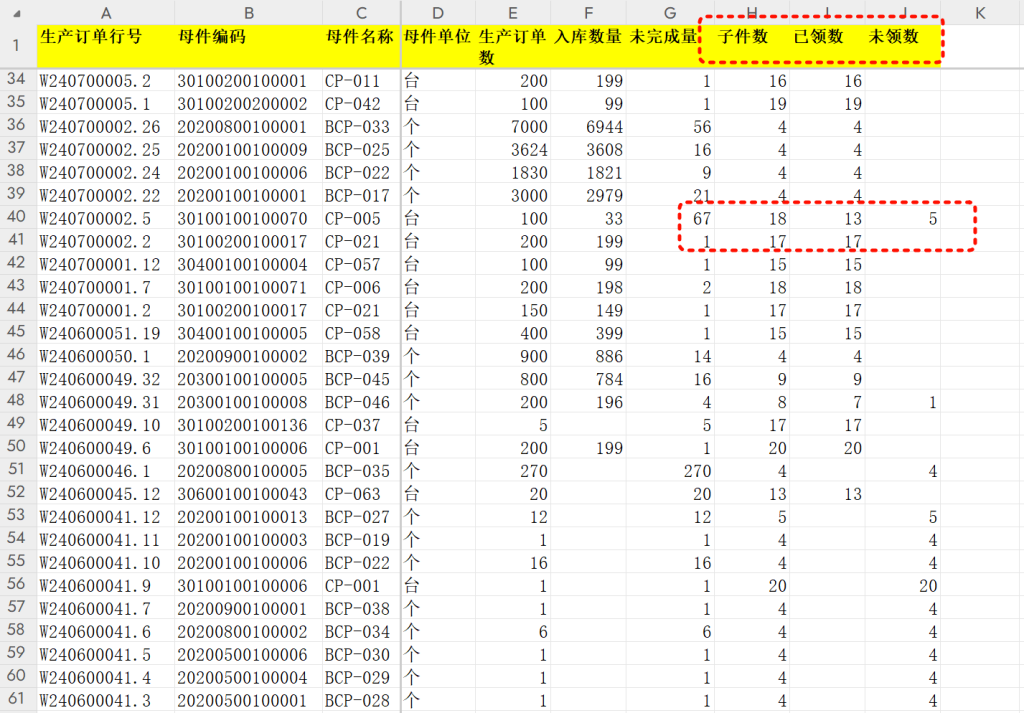Click unclaimed cell 20 in row 56

tap(903, 586)
